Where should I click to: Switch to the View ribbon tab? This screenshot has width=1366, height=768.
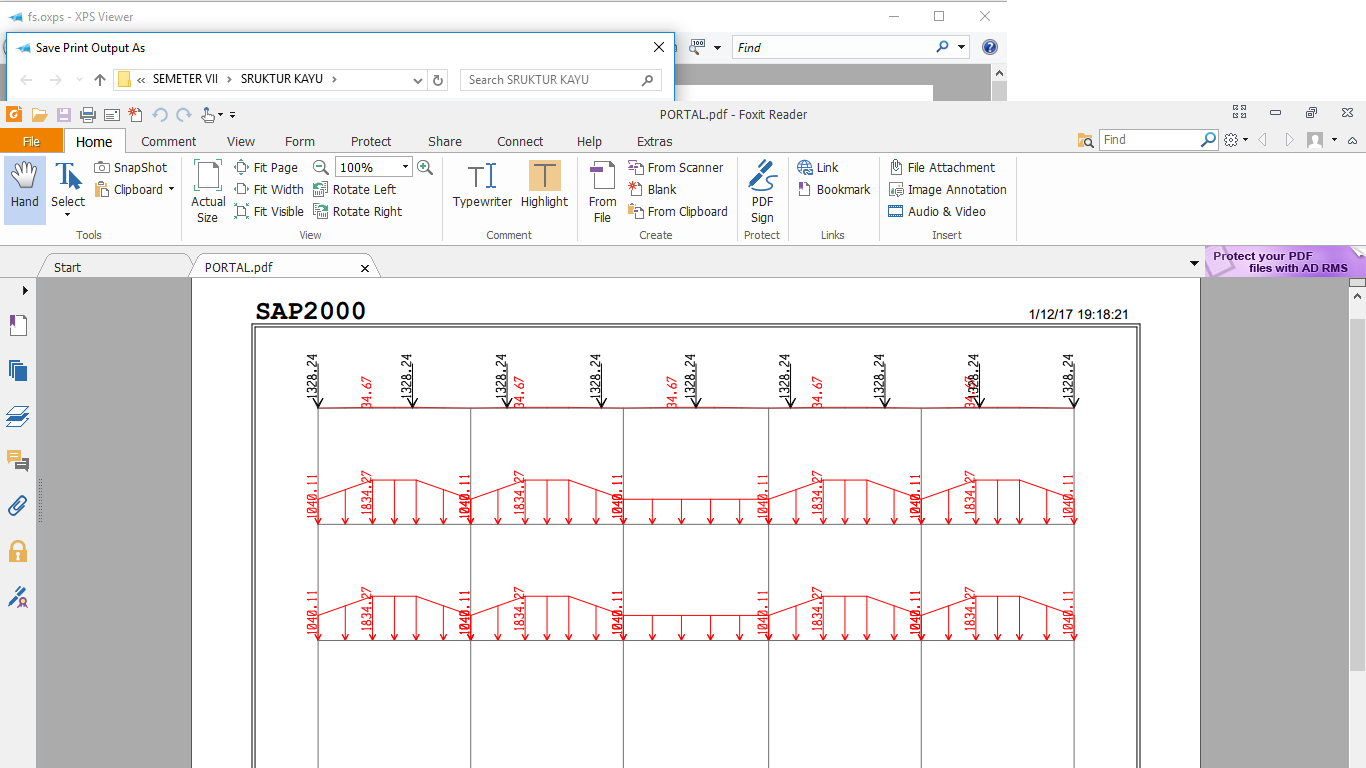coord(241,141)
